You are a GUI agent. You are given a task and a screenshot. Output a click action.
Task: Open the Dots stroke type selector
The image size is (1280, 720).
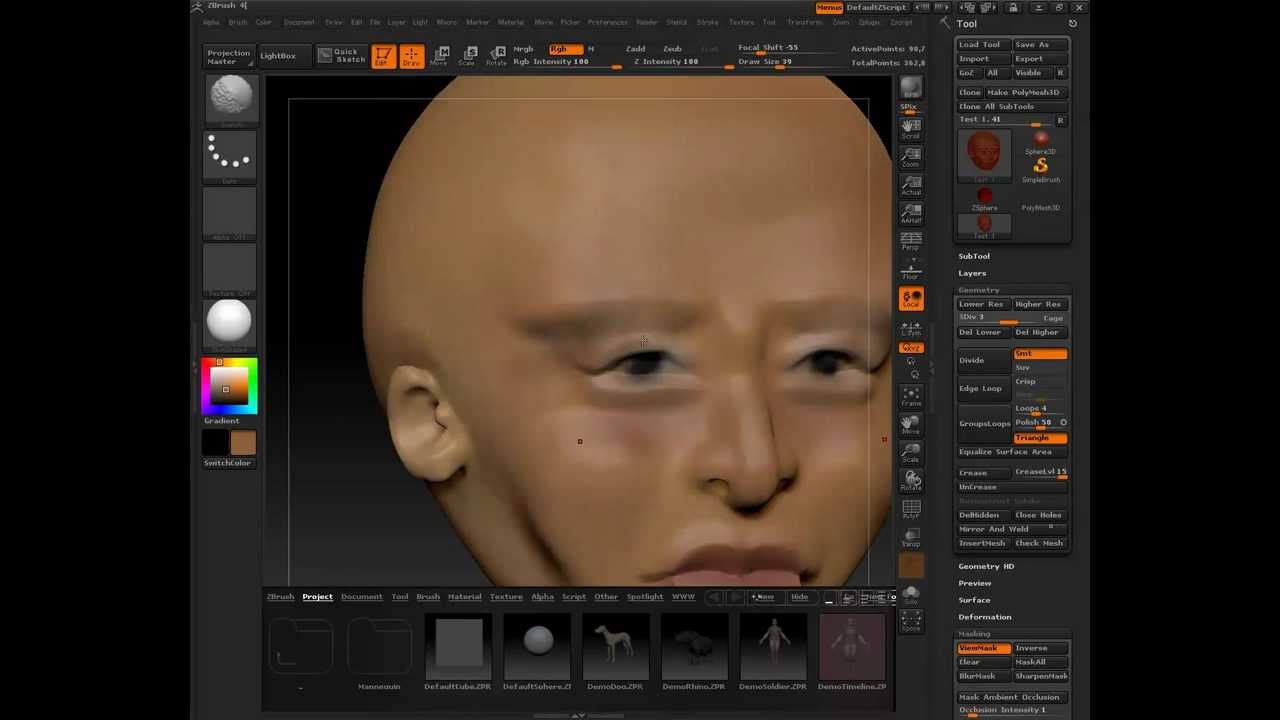coord(230,156)
